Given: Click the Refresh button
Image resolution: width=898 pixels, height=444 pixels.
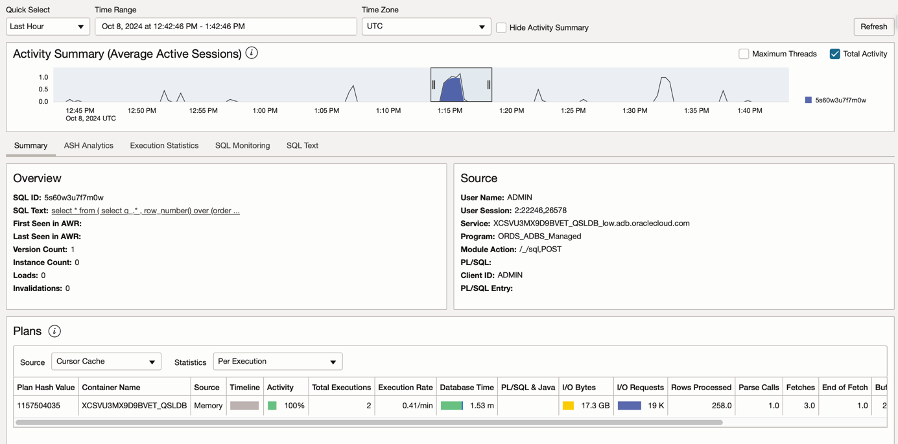Looking at the screenshot, I should pos(873,27).
